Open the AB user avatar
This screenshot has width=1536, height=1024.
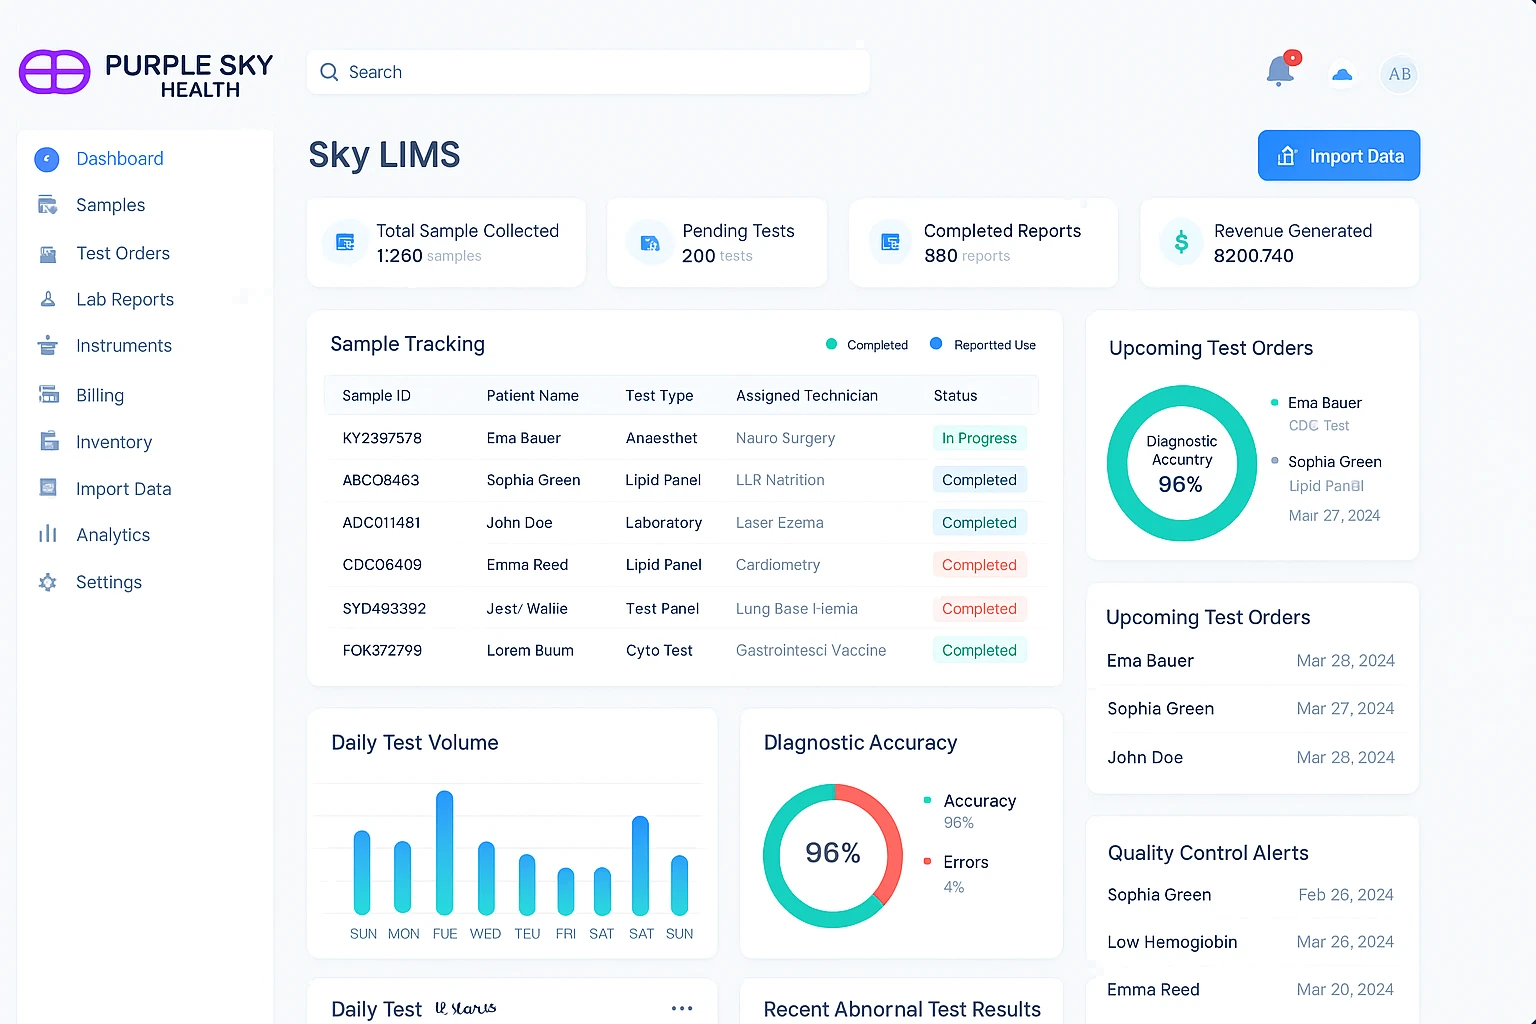coord(1399,74)
